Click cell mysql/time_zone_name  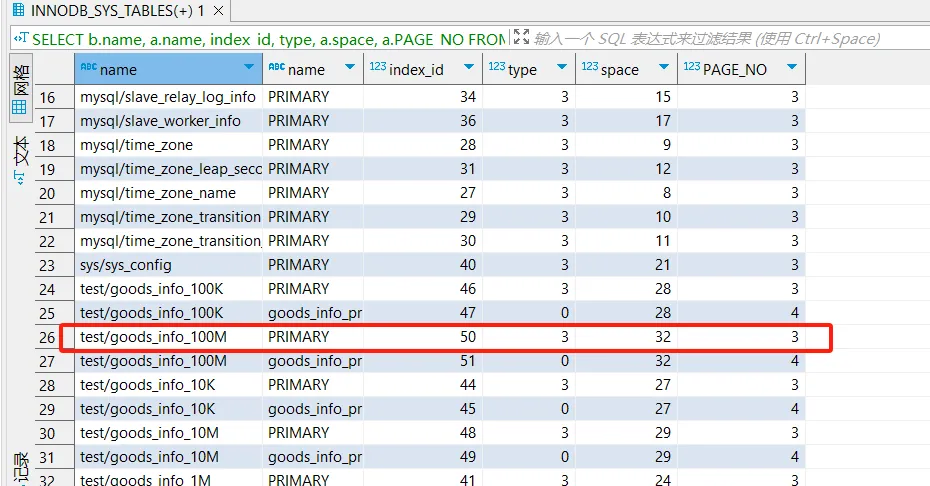pos(168,193)
